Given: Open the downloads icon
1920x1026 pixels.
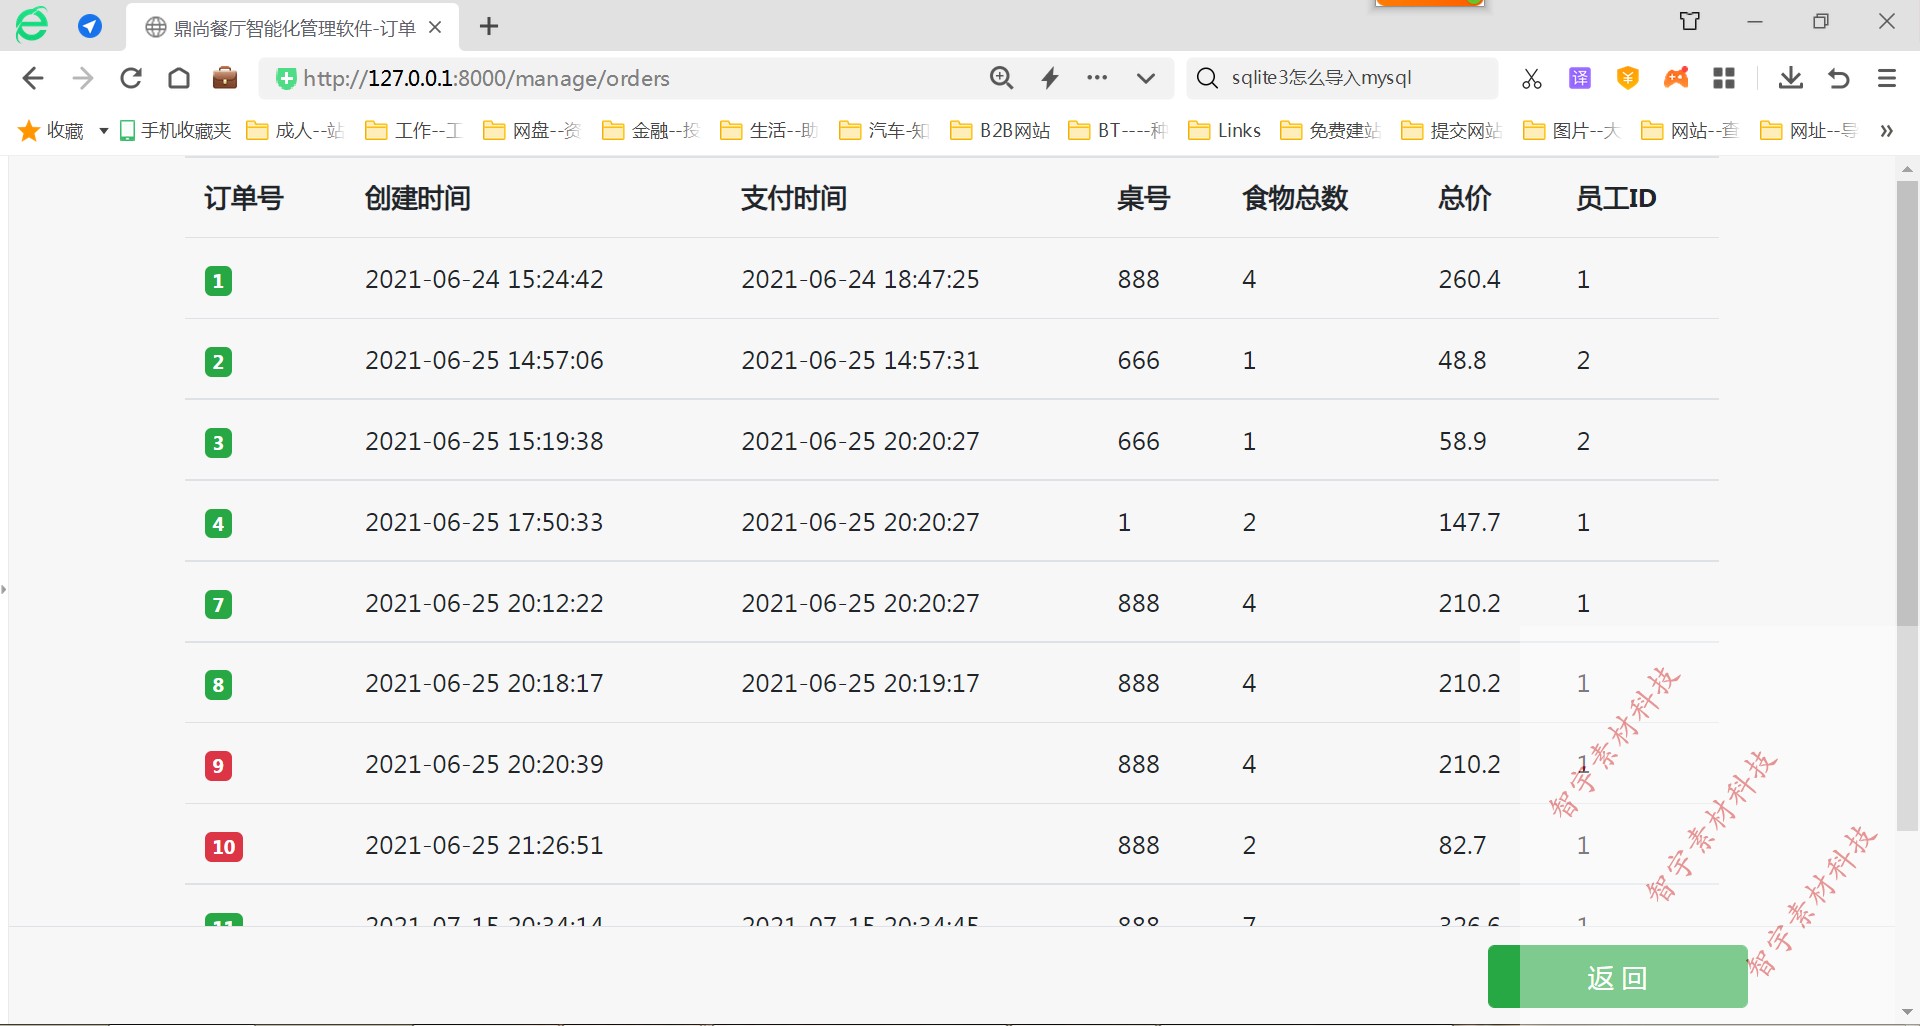Looking at the screenshot, I should tap(1791, 78).
